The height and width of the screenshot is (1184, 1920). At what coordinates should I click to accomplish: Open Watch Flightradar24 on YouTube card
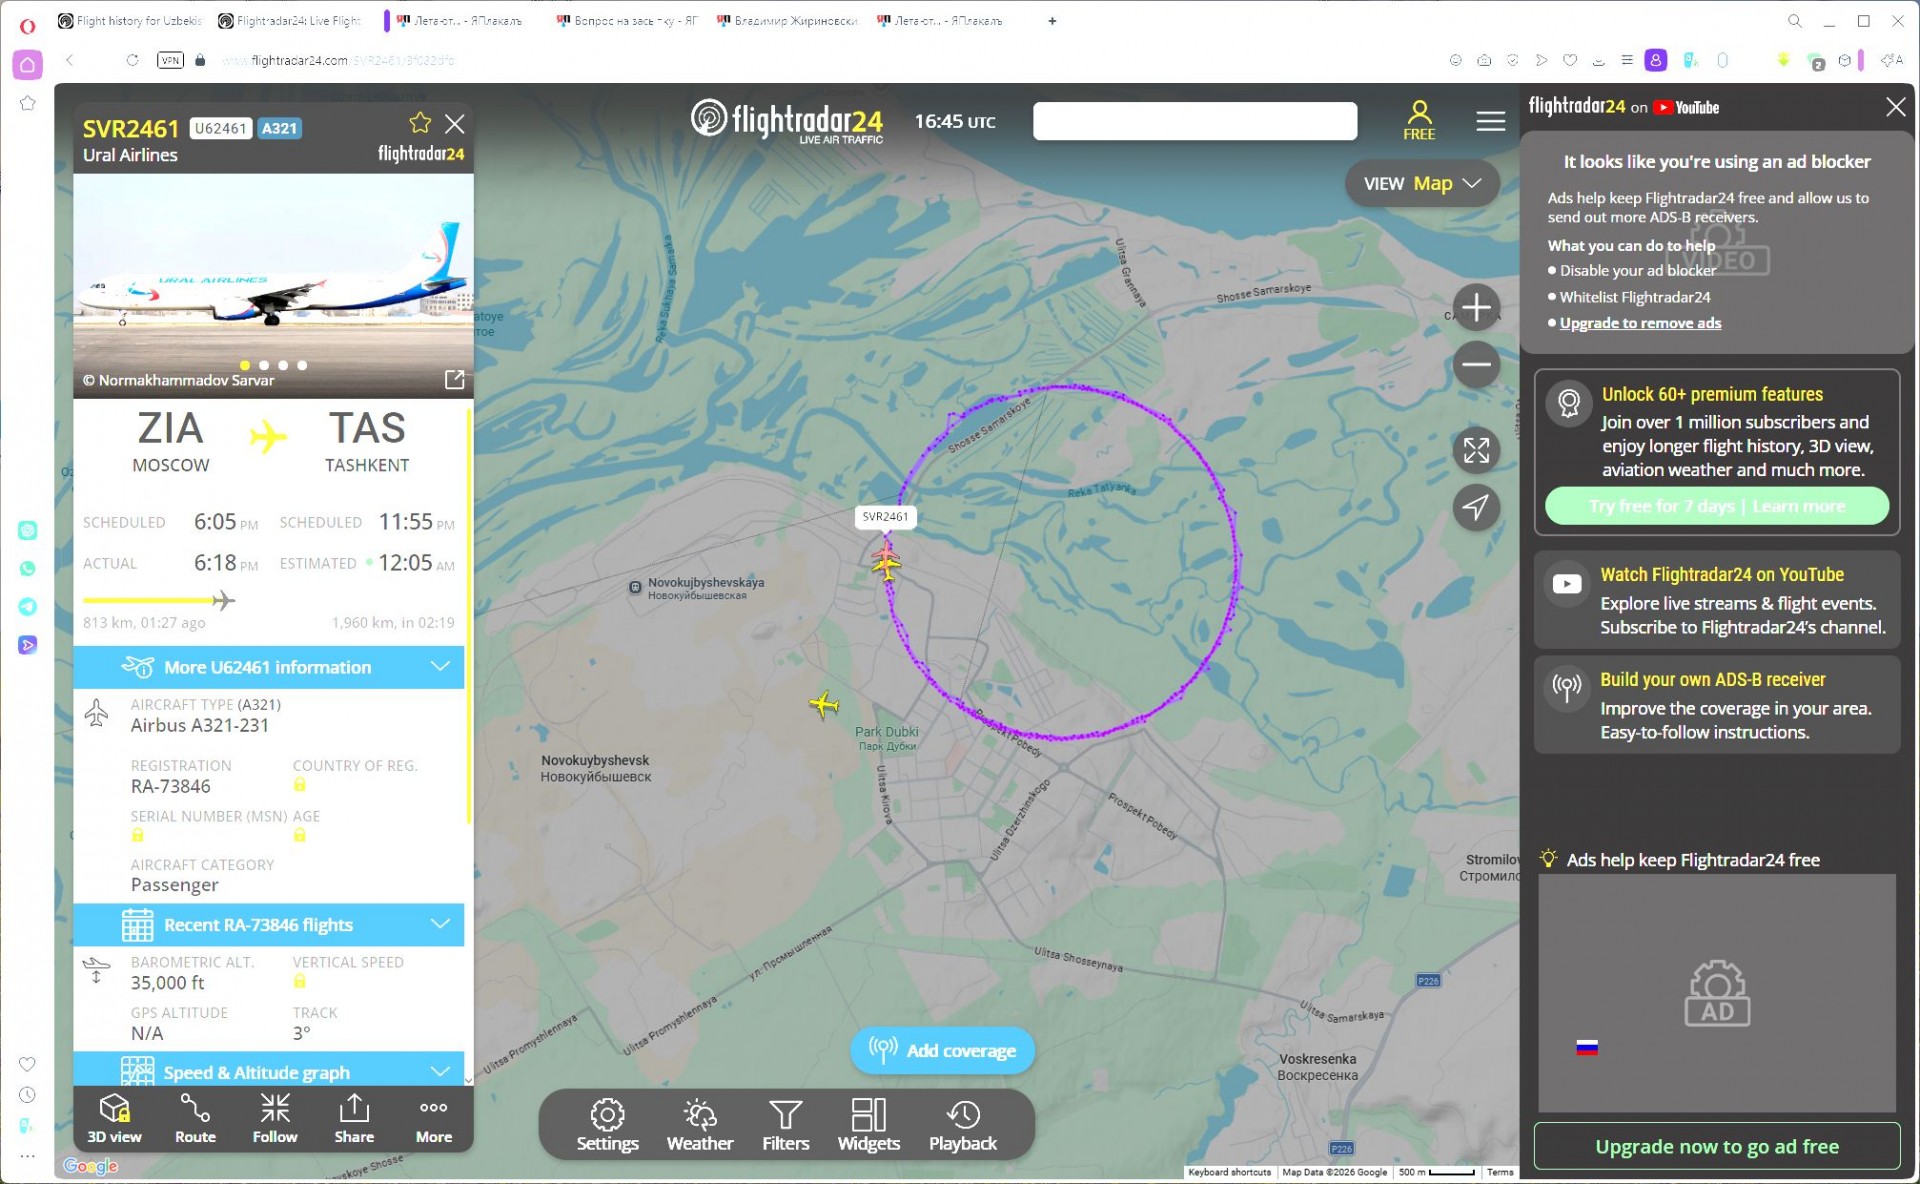pyautogui.click(x=1716, y=600)
